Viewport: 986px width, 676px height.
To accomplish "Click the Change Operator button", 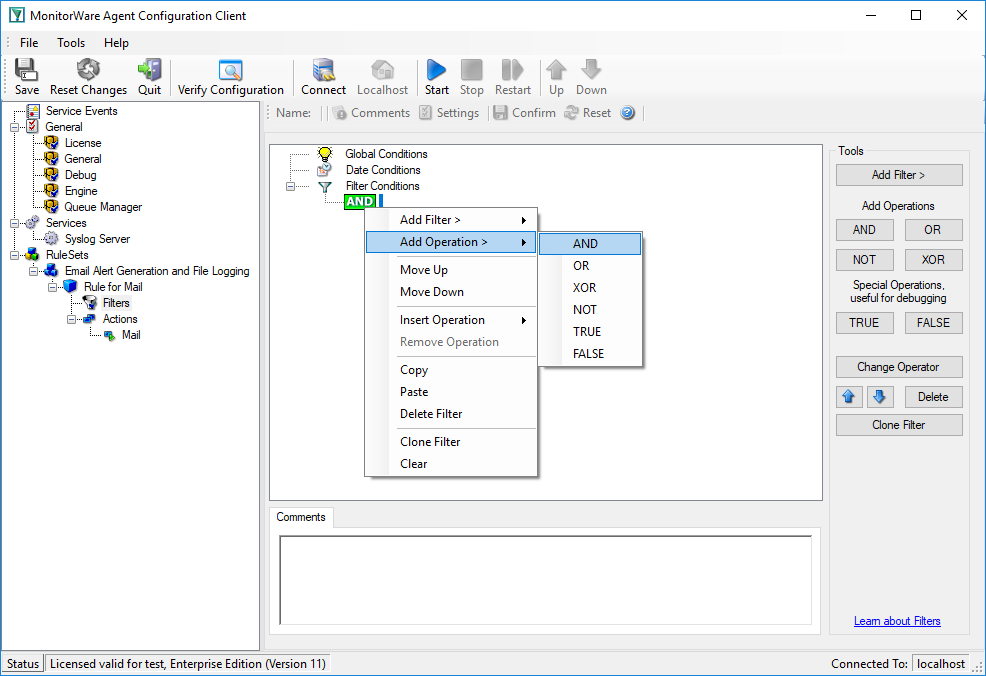I will (x=899, y=367).
